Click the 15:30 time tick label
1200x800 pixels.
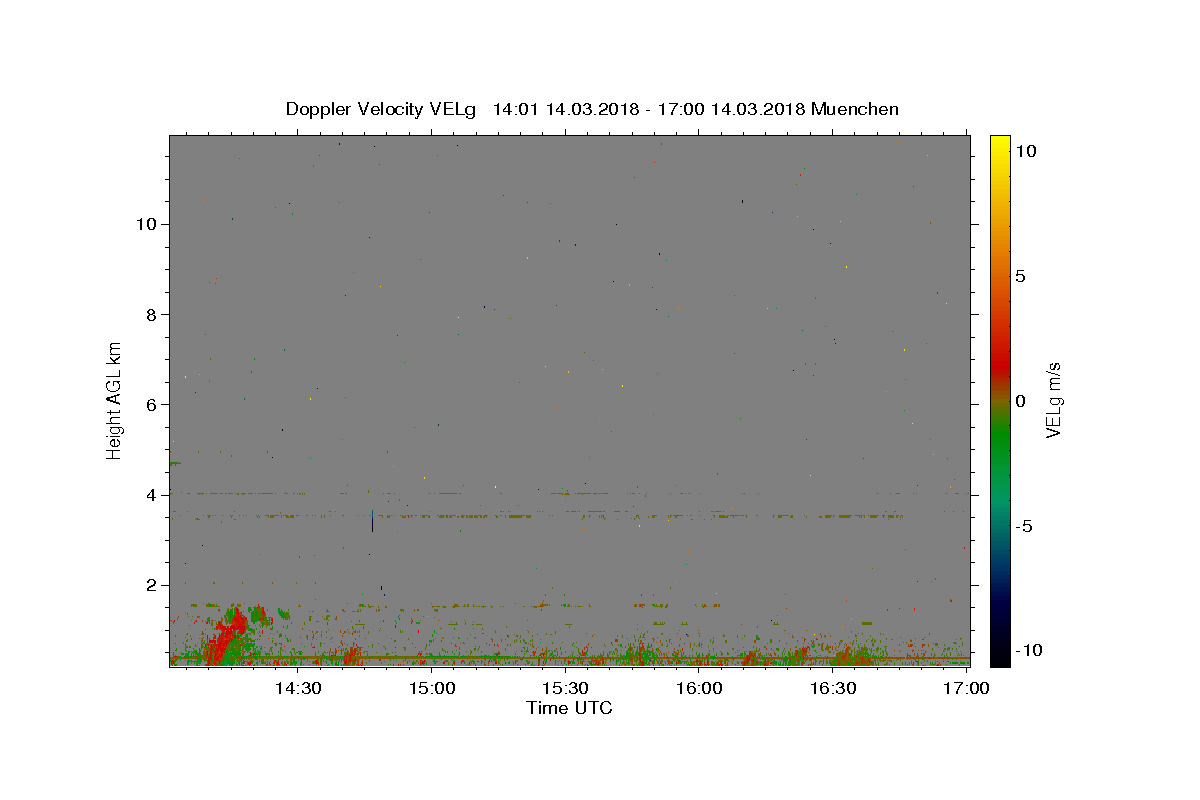[565, 688]
